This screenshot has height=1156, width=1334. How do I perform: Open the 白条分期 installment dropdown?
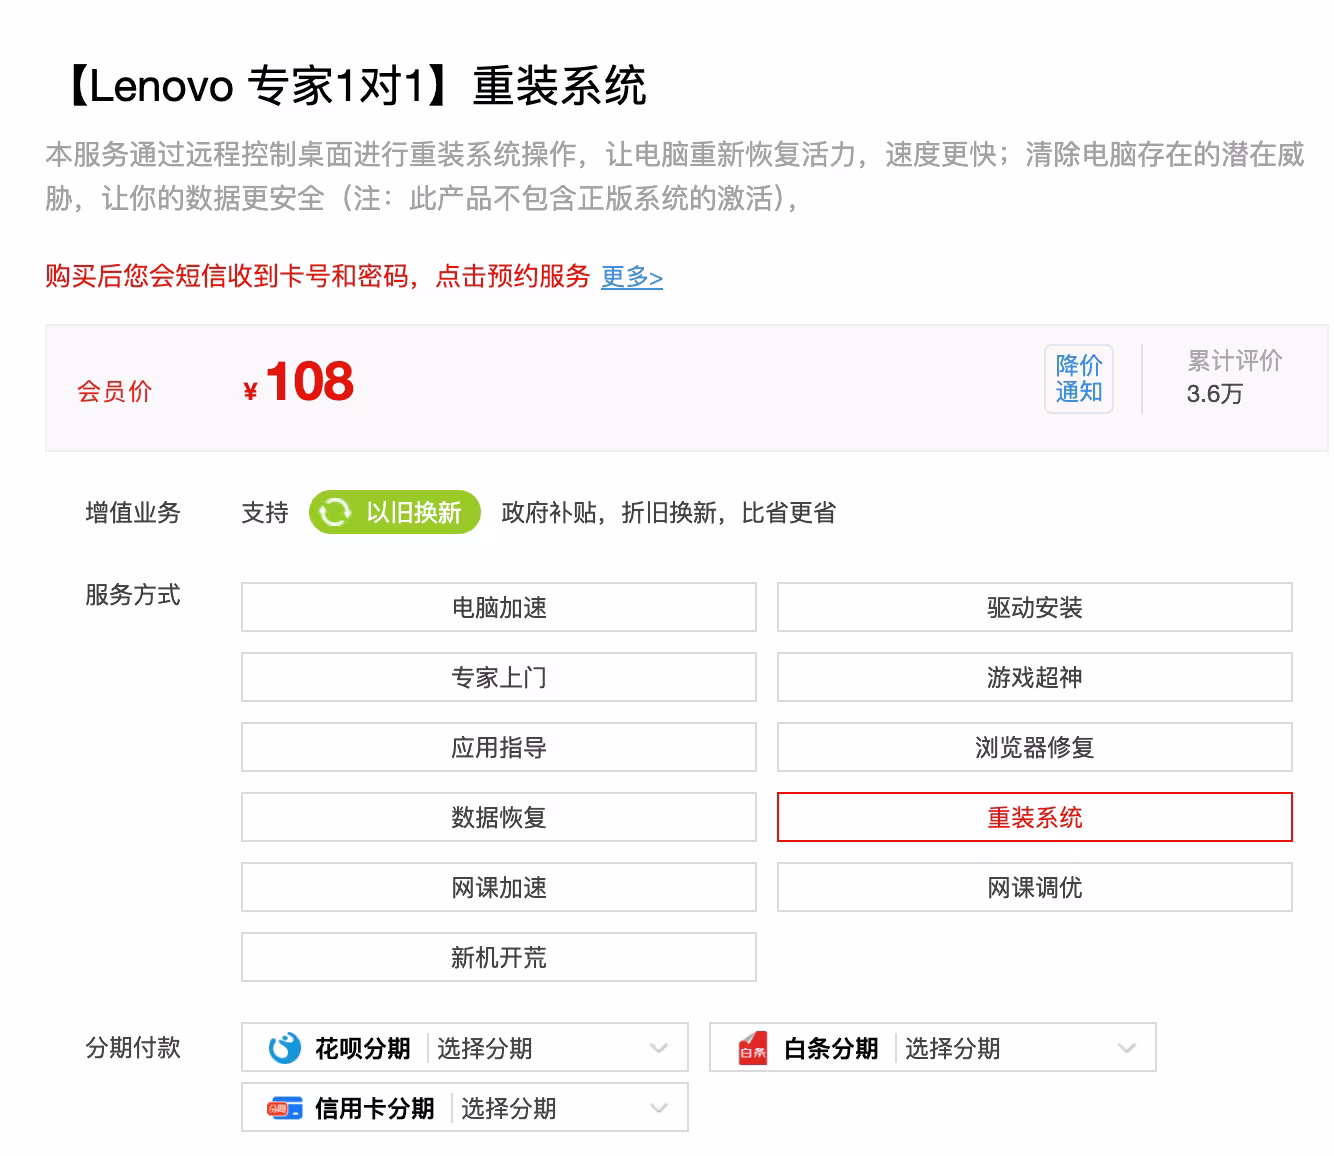pos(933,1047)
